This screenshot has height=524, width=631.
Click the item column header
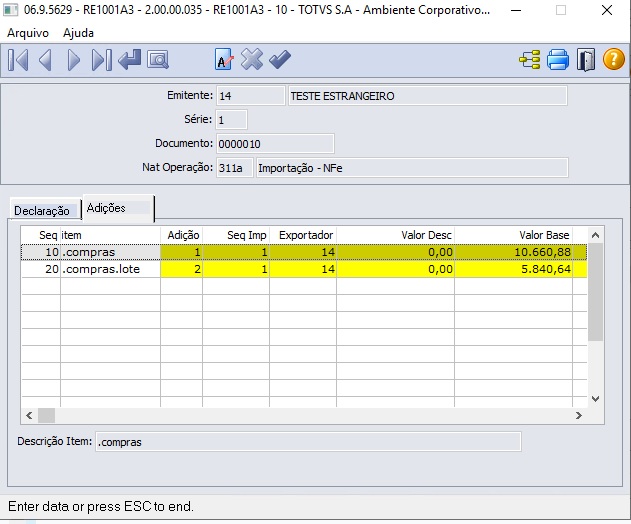click(x=110, y=235)
